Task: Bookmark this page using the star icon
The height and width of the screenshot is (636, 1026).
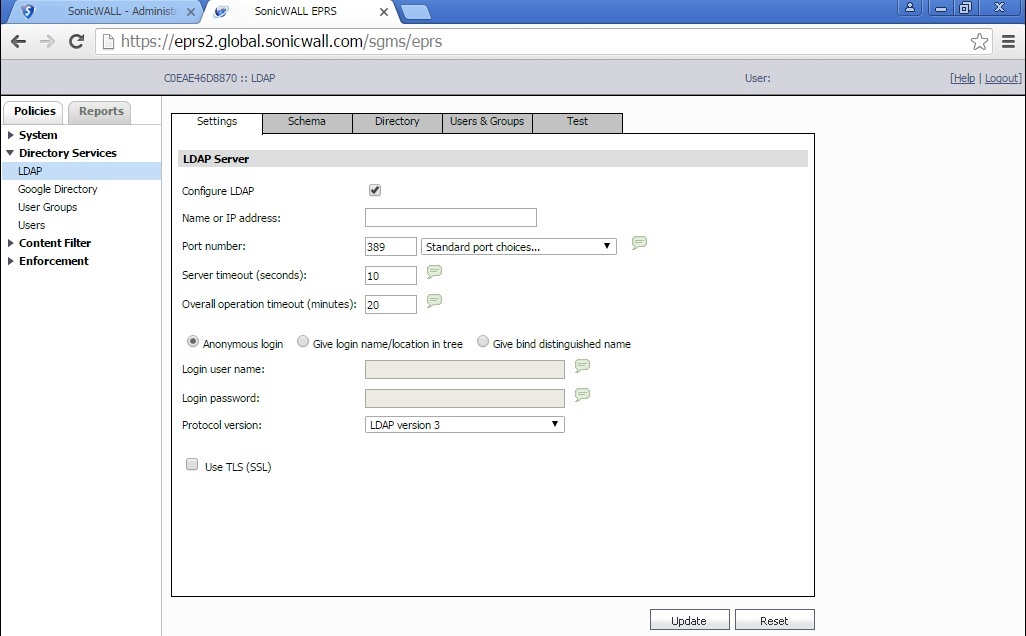Action: point(979,42)
